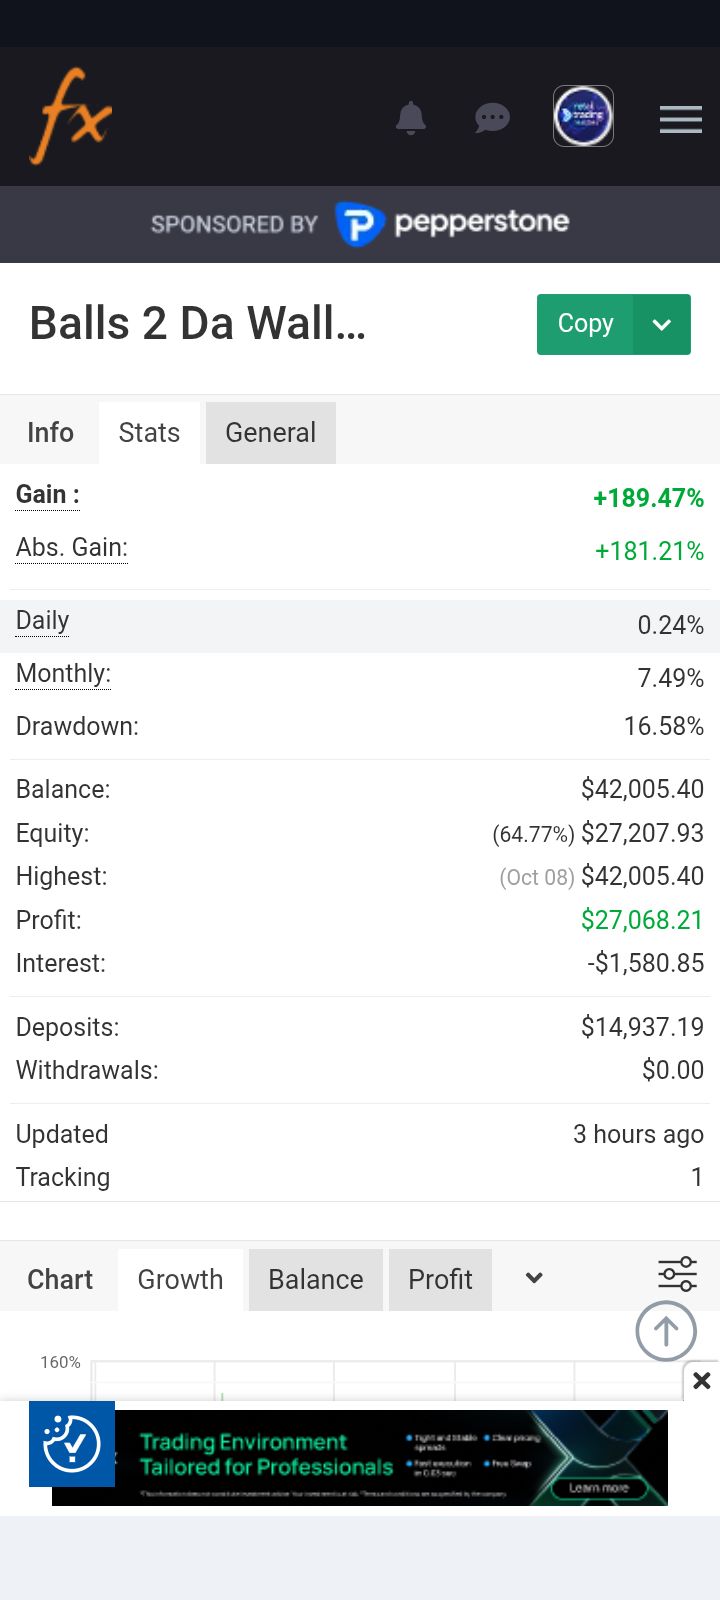
Task: Open the user profile avatar
Action: tap(583, 116)
